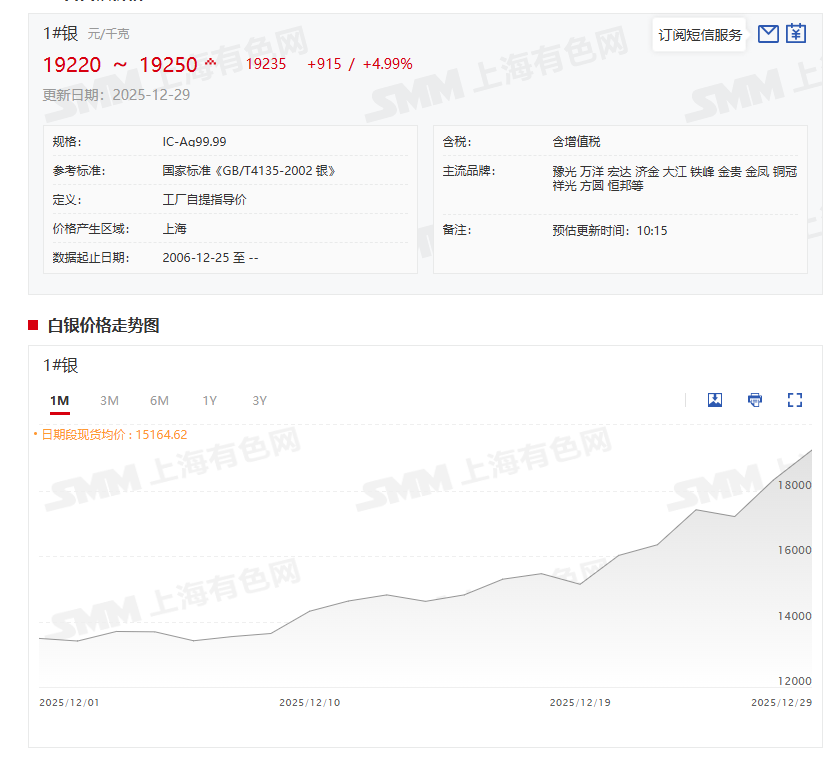Expand the chart to fullscreen

[x=795, y=400]
